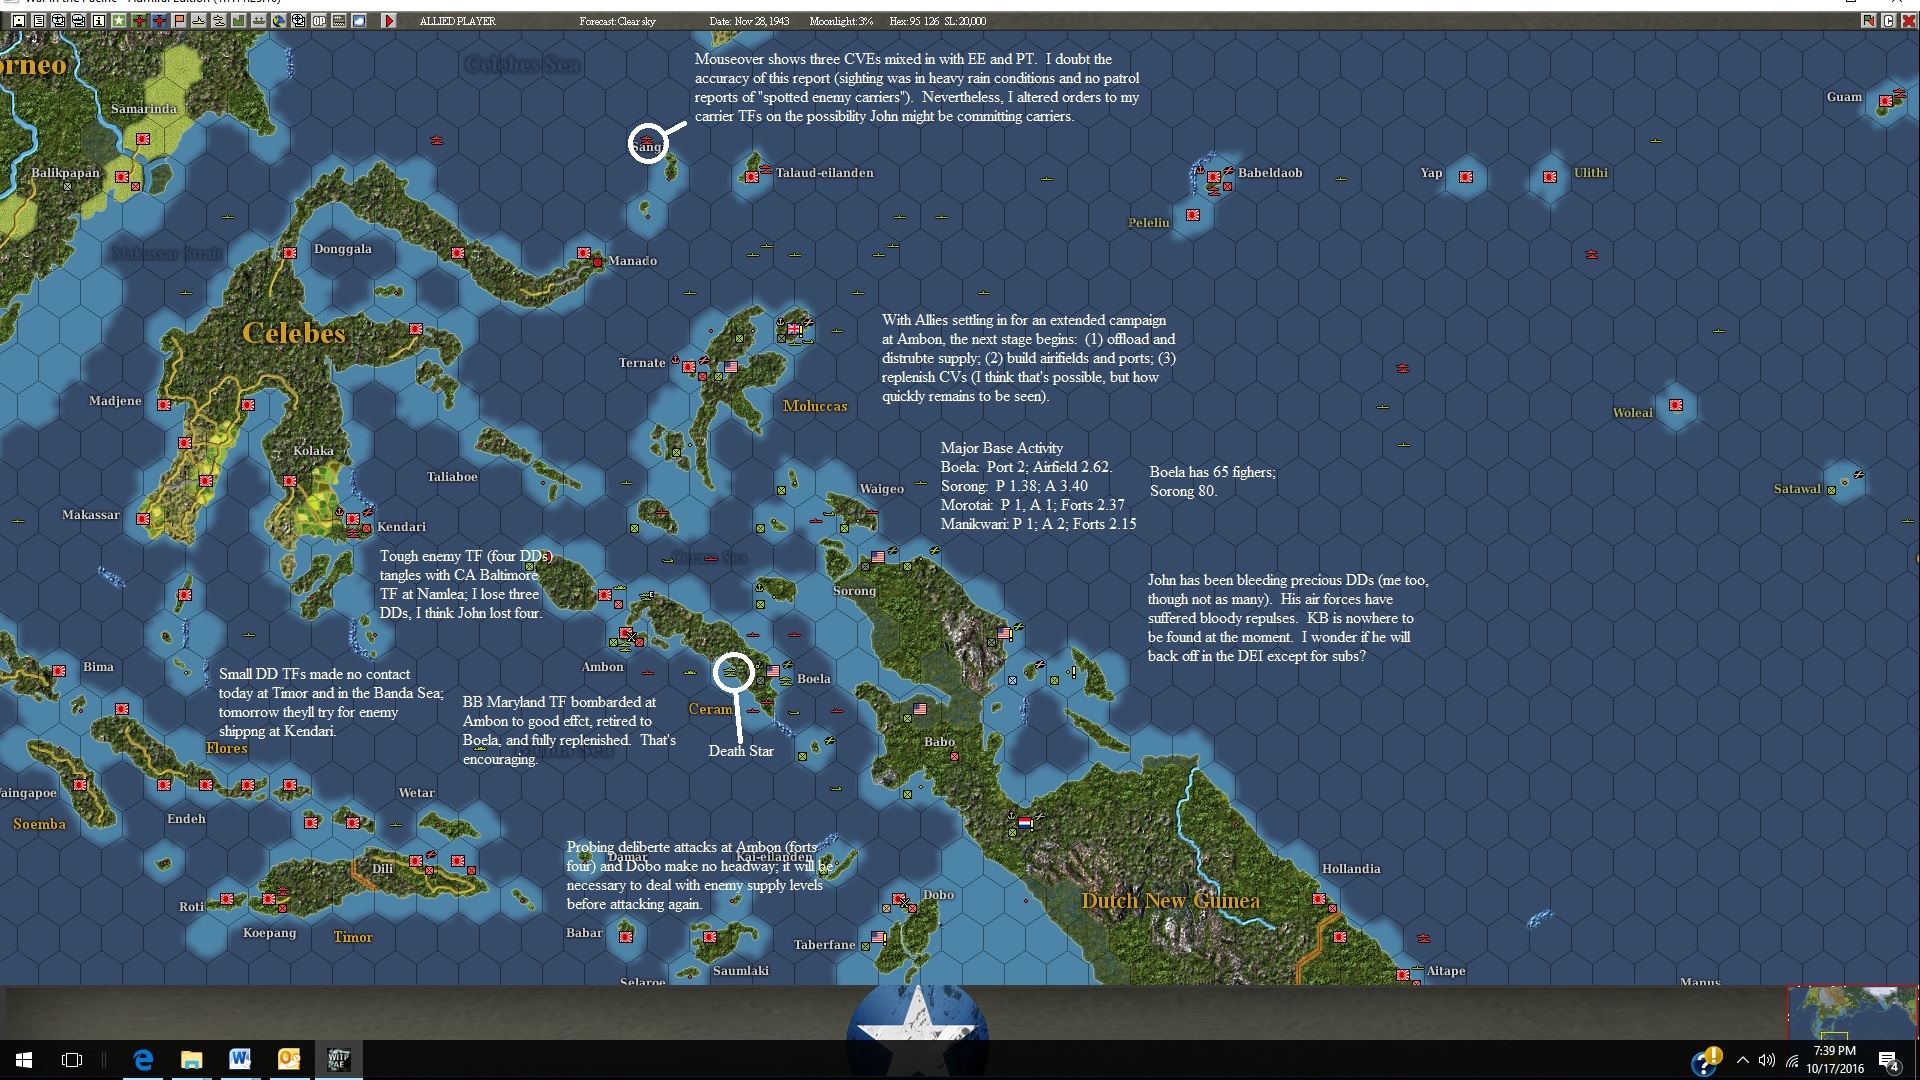Click the WITP AE taskbar icon
This screenshot has width=1920, height=1080.
pos(338,1060)
